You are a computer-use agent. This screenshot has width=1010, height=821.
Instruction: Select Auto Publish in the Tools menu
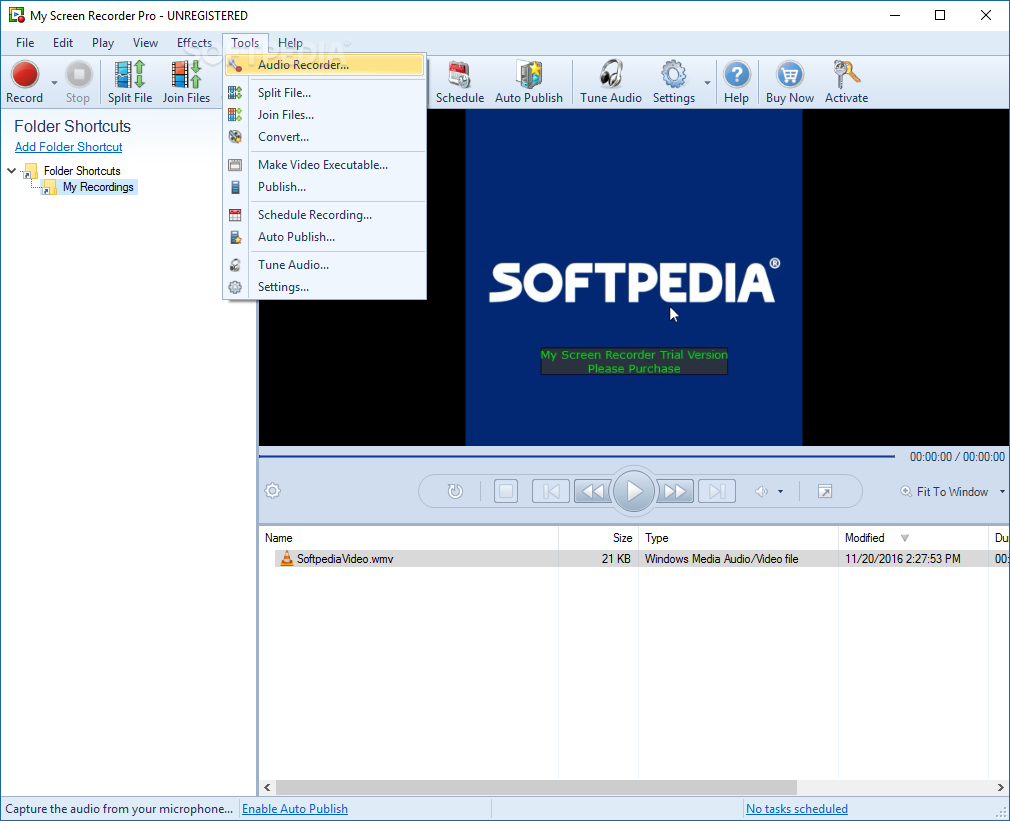325,237
